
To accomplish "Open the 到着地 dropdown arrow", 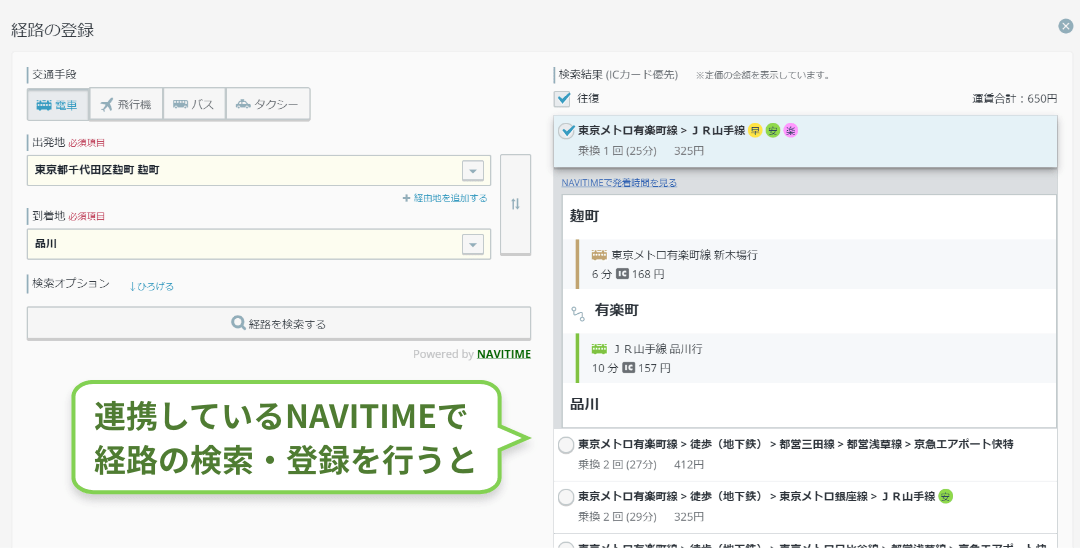I will tap(472, 244).
